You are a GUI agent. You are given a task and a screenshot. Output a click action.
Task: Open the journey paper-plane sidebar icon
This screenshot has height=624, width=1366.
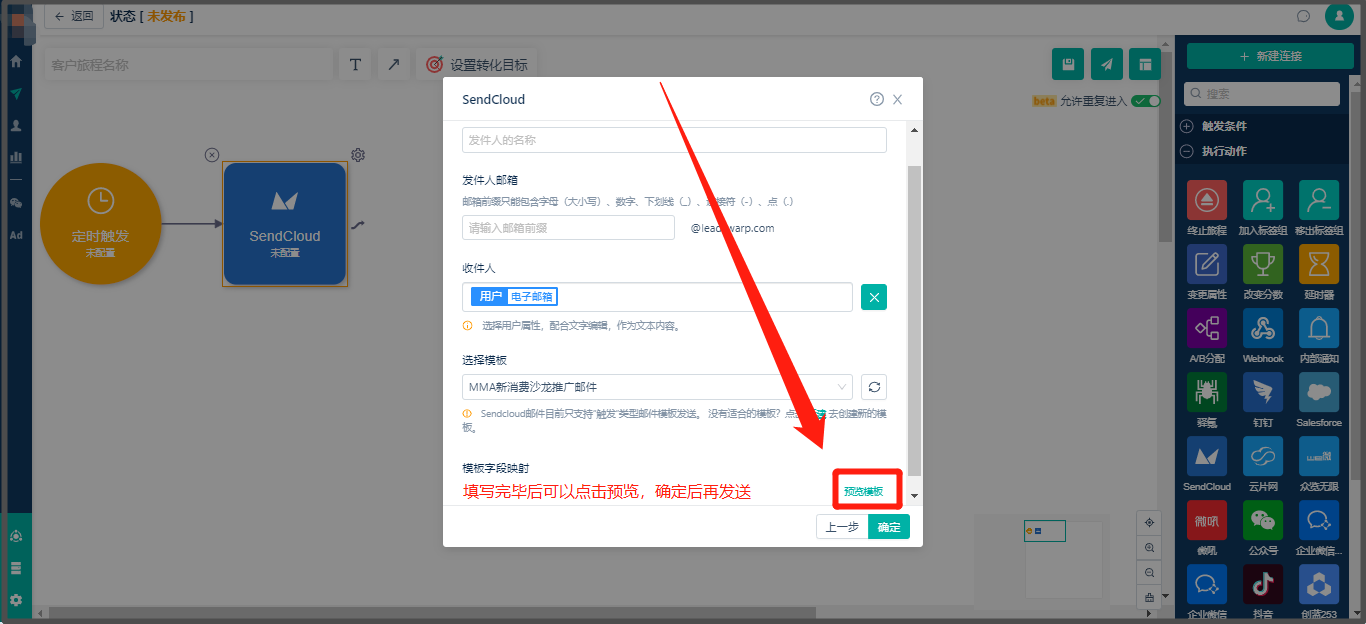click(16, 94)
